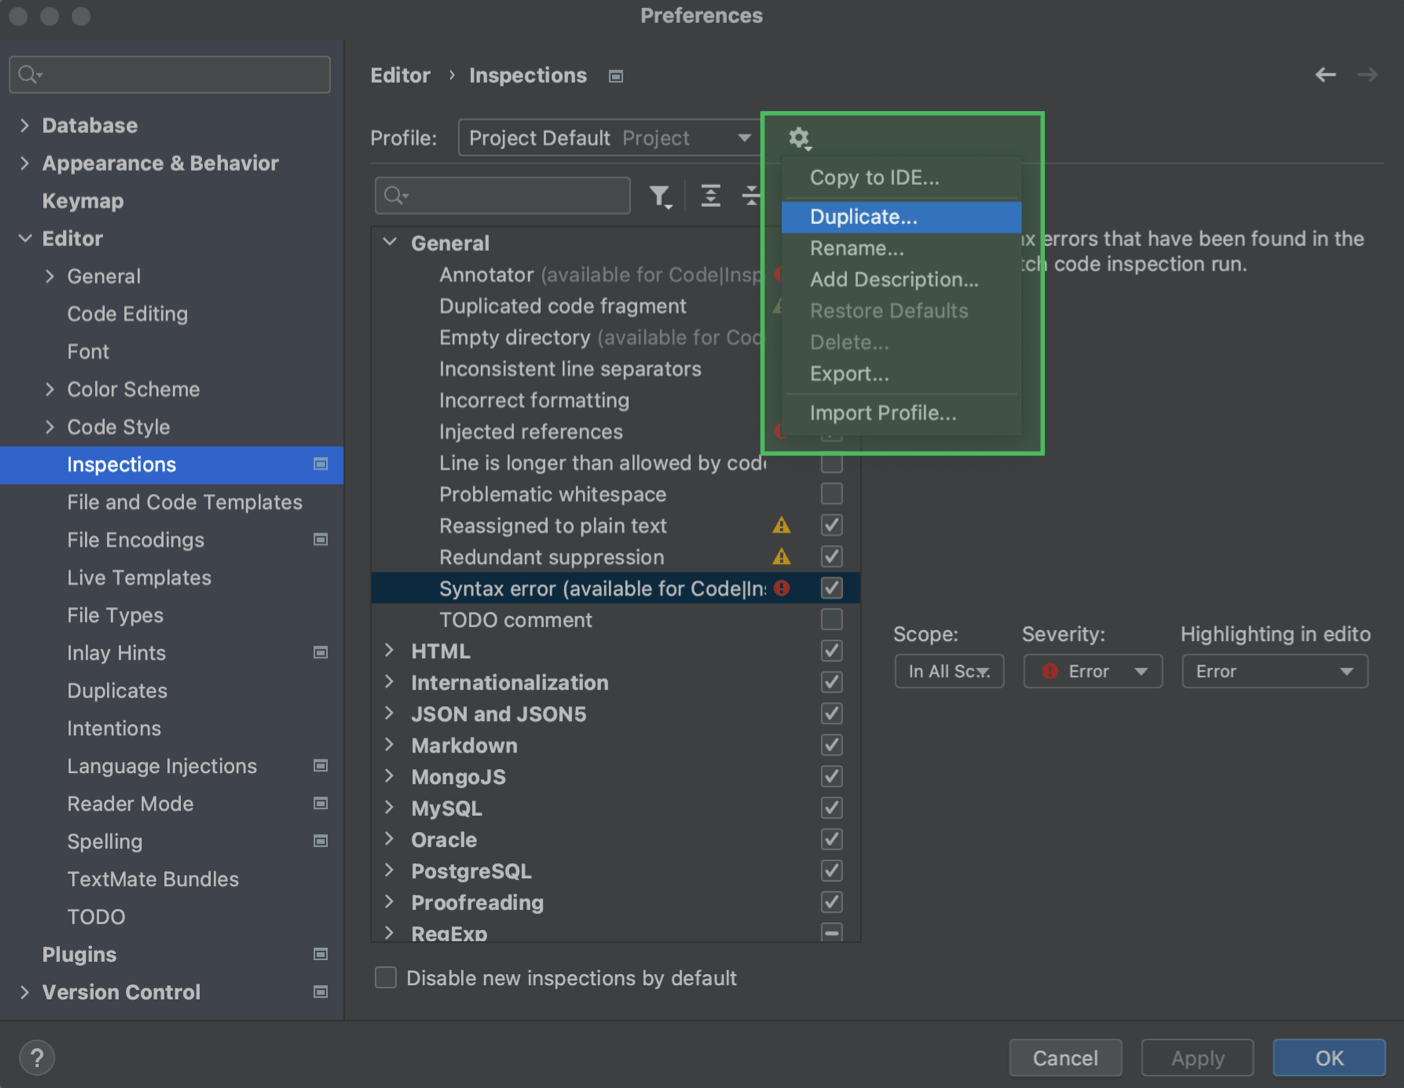Open the Severity dropdown showing Error
The height and width of the screenshot is (1088, 1404).
click(x=1092, y=671)
